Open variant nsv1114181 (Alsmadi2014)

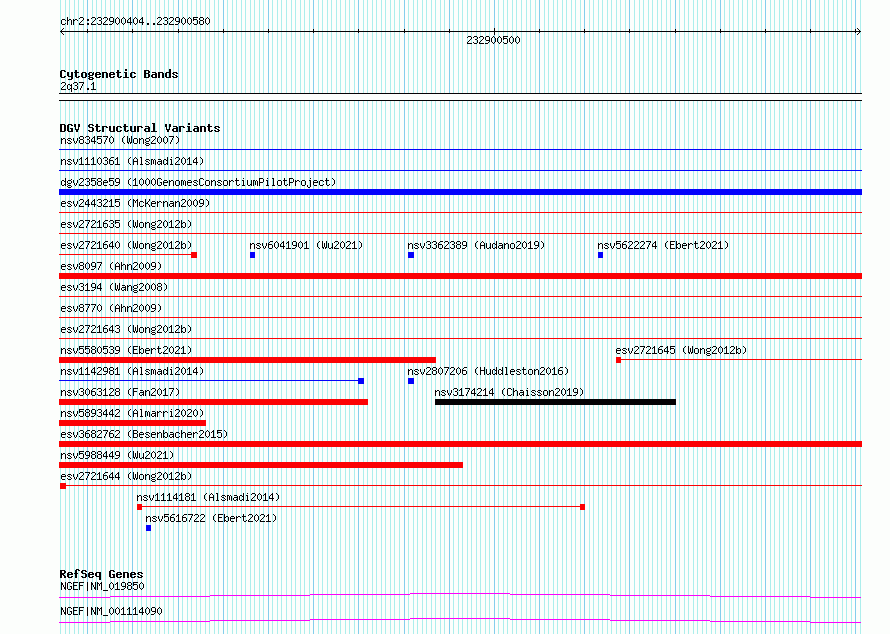[x=208, y=497]
